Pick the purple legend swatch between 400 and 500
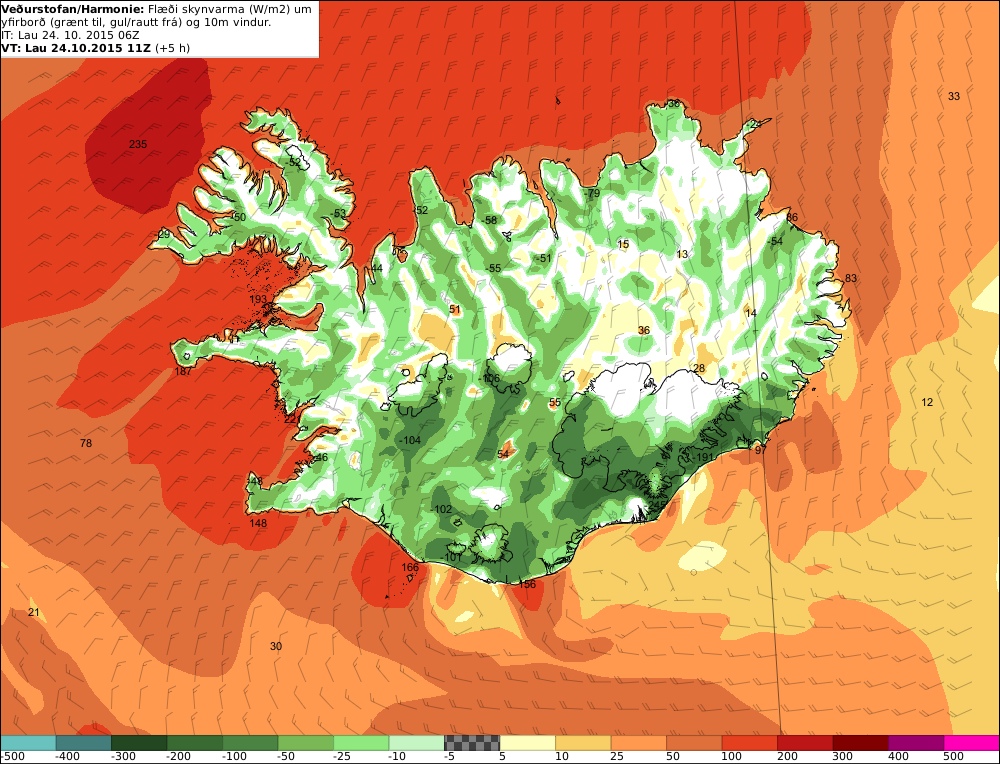 916,743
